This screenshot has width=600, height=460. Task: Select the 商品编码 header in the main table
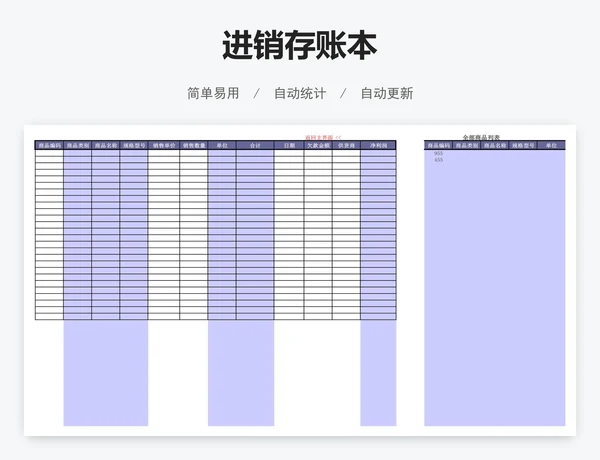pyautogui.click(x=49, y=145)
